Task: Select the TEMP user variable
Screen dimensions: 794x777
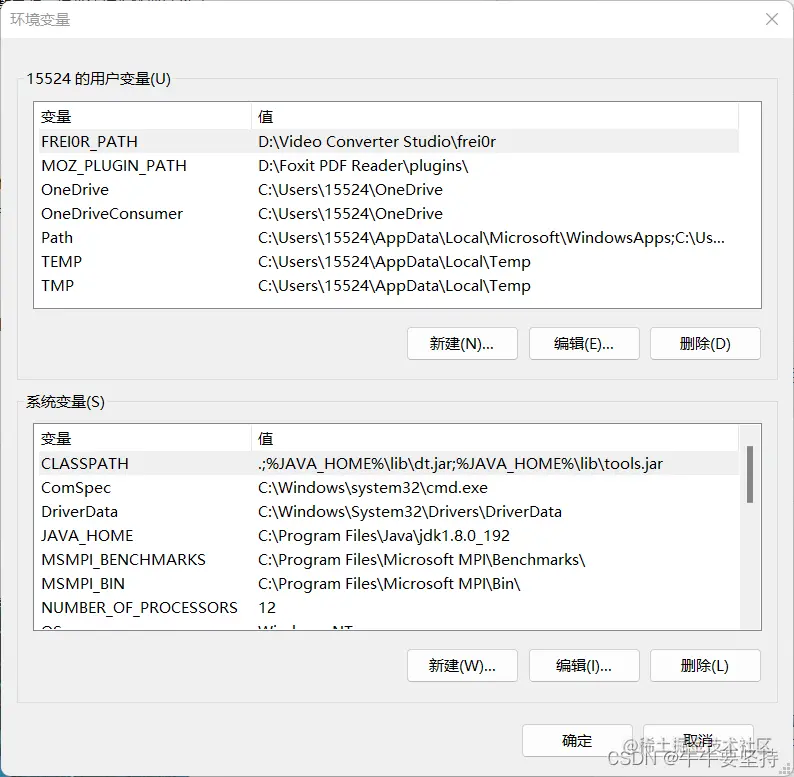Action: coord(388,262)
